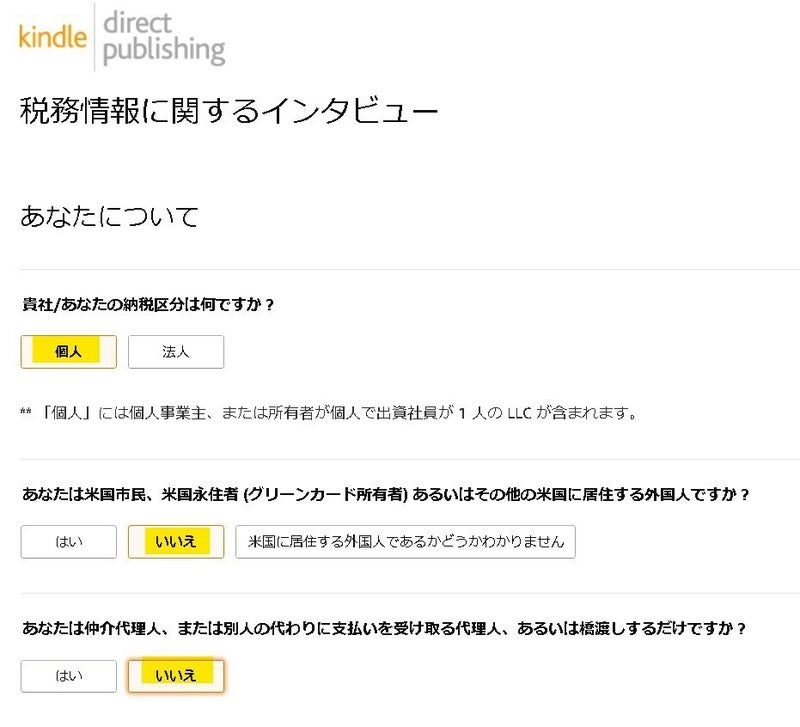Click the 納税区分は何ですか question label
The image size is (800, 727).
[147, 304]
